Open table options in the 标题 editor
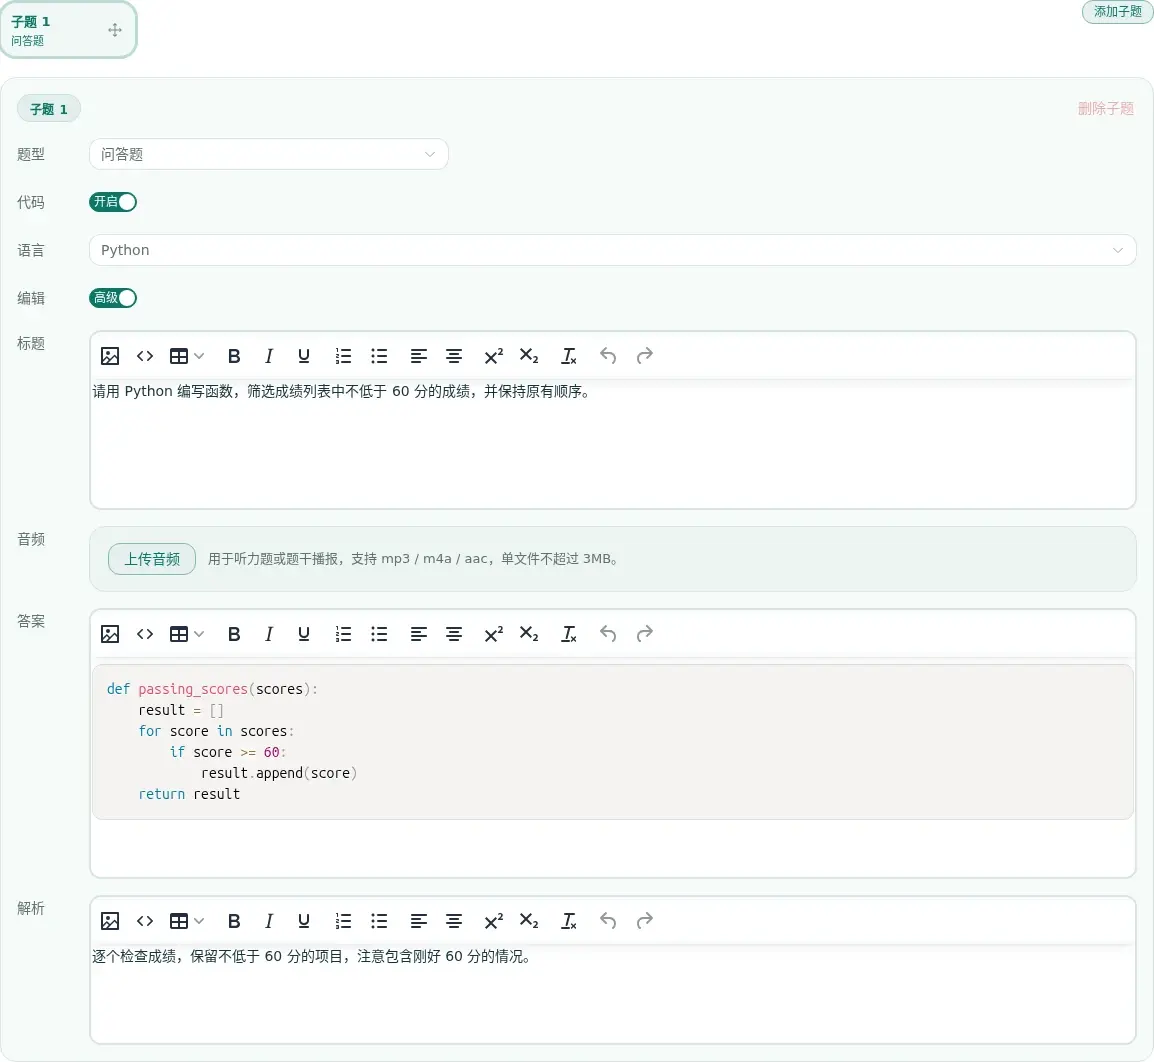Viewport: 1154px width, 1062px height. (x=187, y=356)
